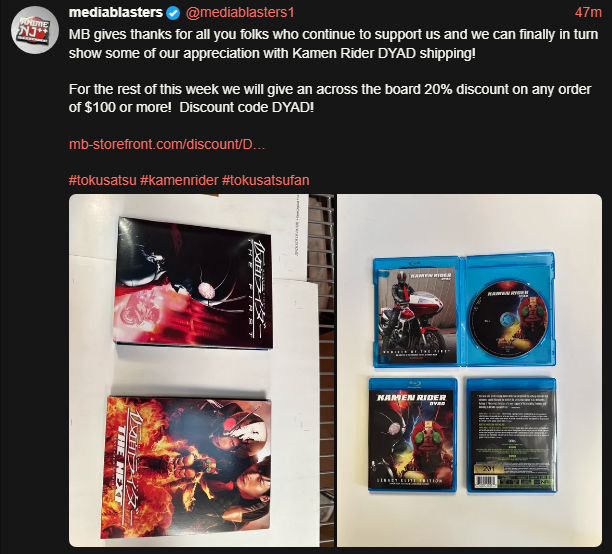Click the Kamen Rider The Next slipcover

[186, 468]
